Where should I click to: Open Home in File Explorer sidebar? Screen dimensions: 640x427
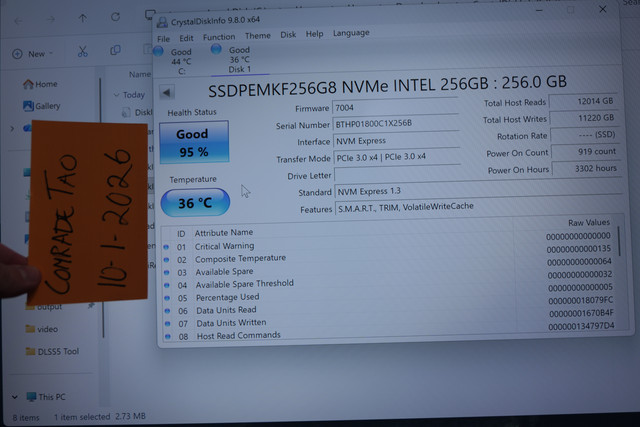40,84
